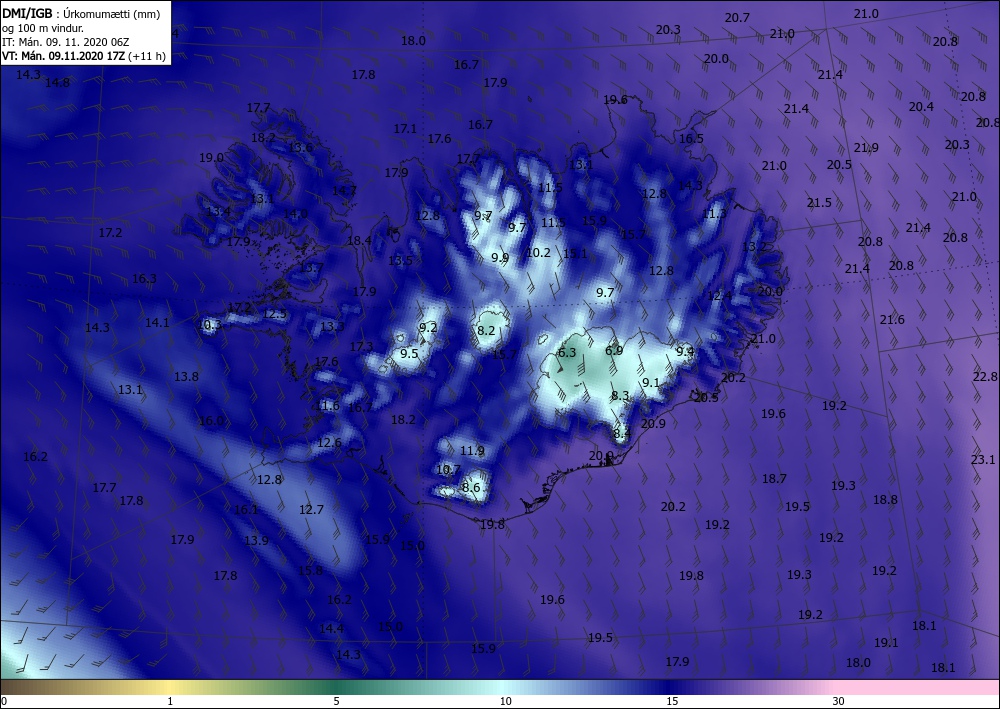Image resolution: width=1000 pixels, height=709 pixels.
Task: Click the '19.0' value on the map
Action: [211, 157]
